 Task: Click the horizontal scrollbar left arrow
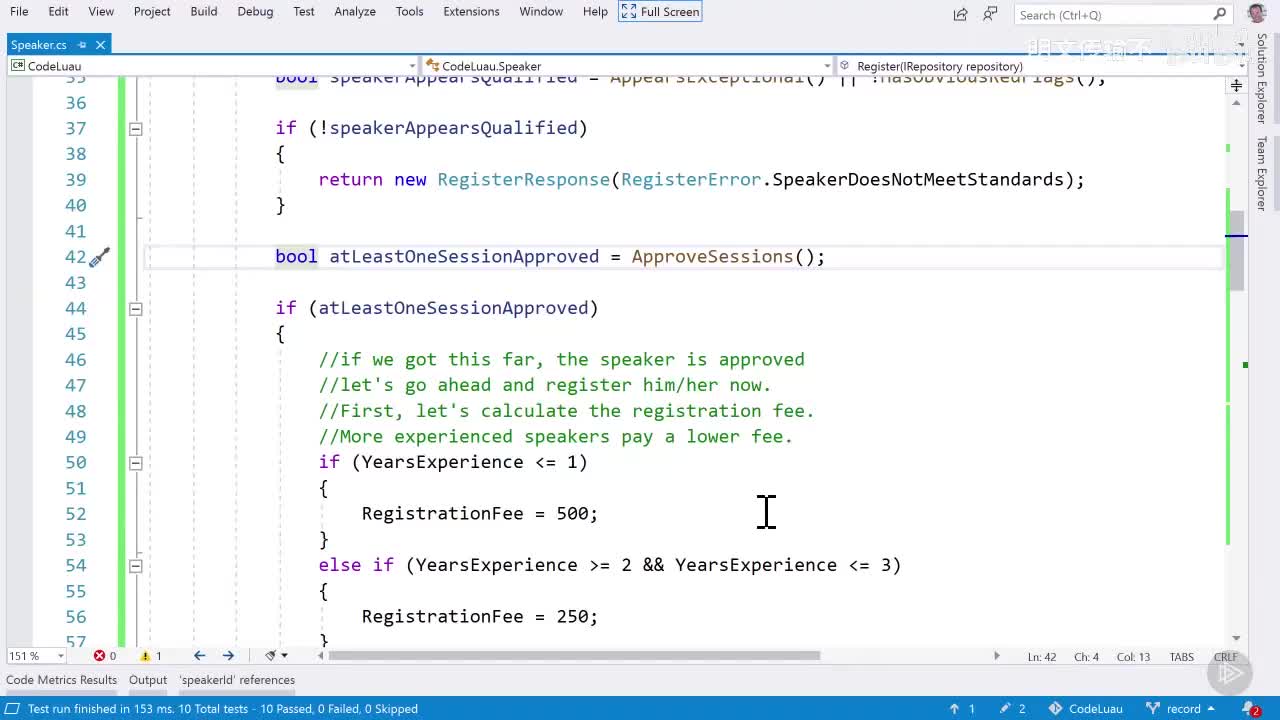coord(321,656)
